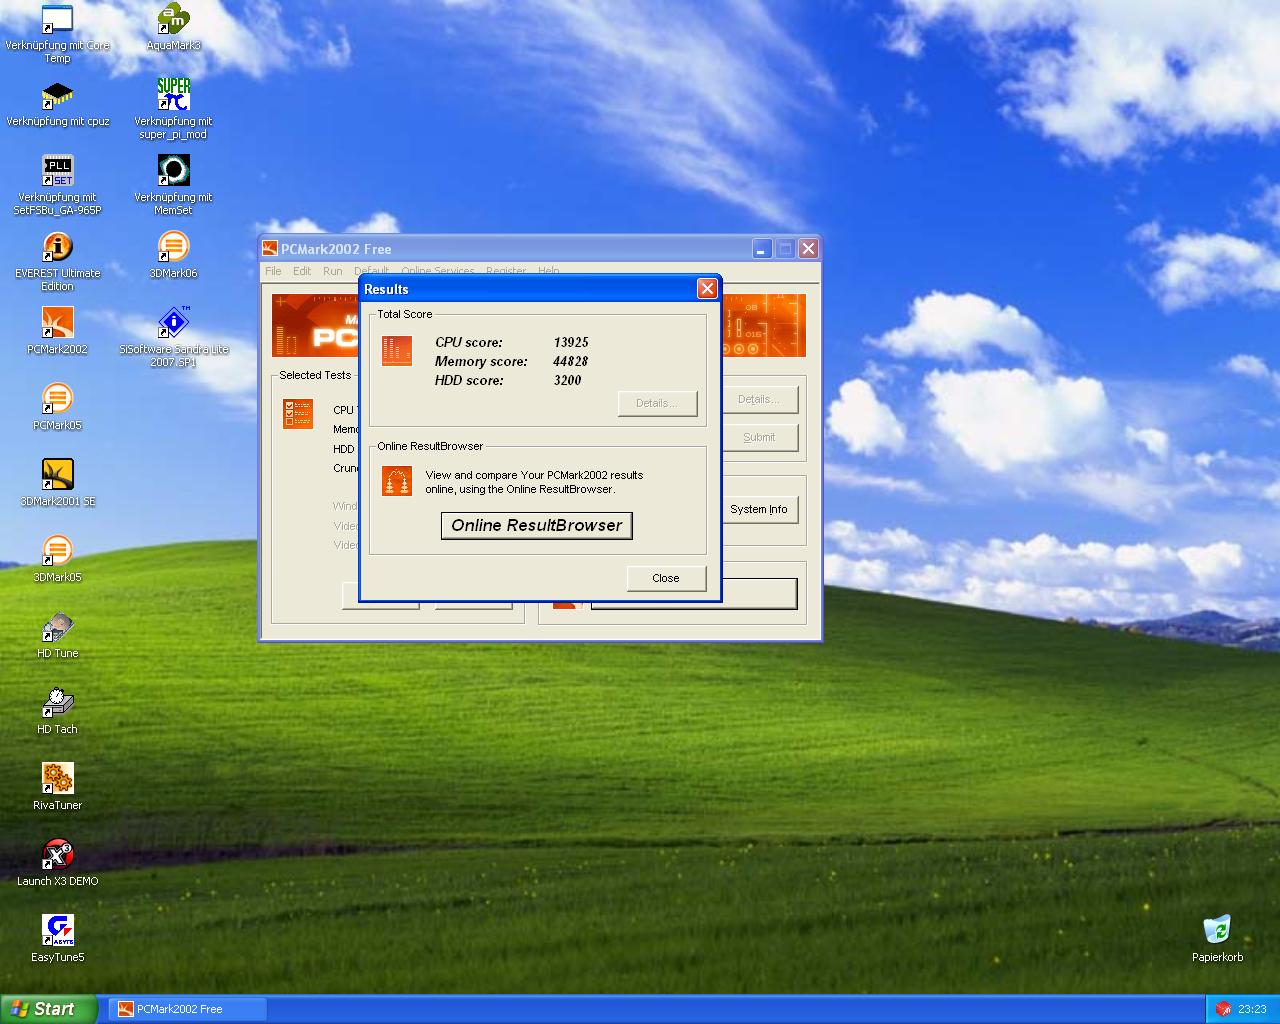Click the HD Tune desktop icon
The height and width of the screenshot is (1024, 1280).
click(57, 627)
